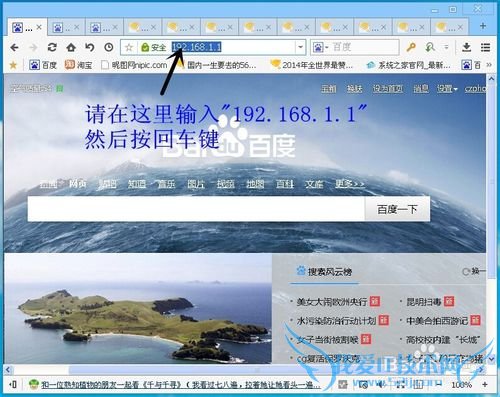Open hot topic 昆明扫毒
500x397 pixels.
[x=423, y=302]
